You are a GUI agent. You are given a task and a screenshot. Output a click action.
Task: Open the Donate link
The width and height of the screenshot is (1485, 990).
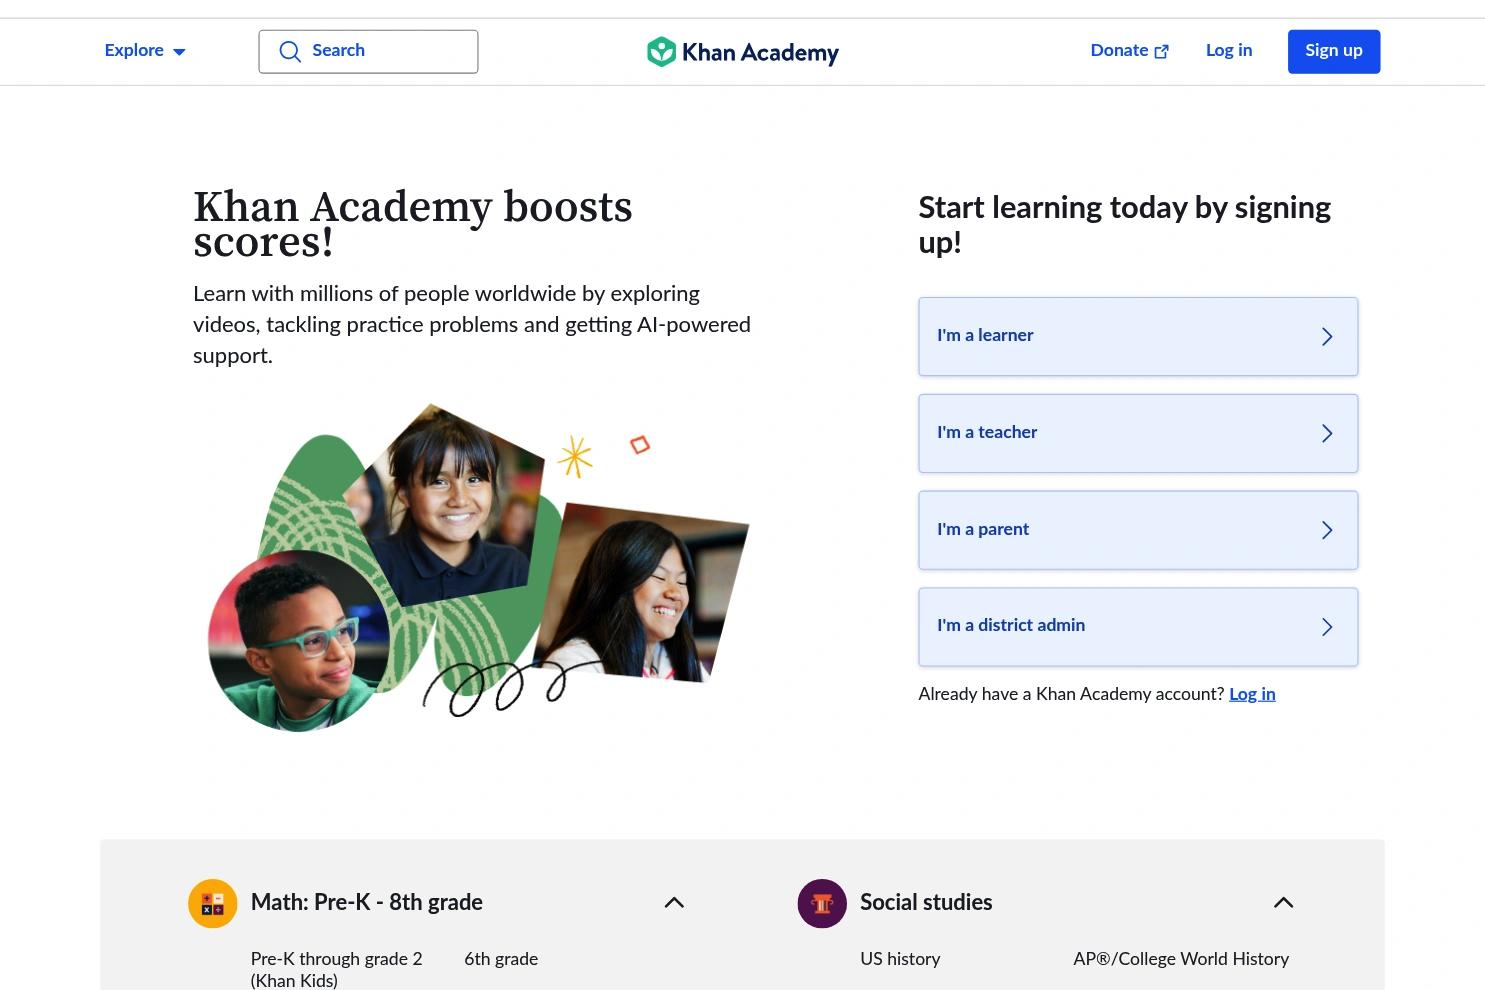click(x=1129, y=51)
